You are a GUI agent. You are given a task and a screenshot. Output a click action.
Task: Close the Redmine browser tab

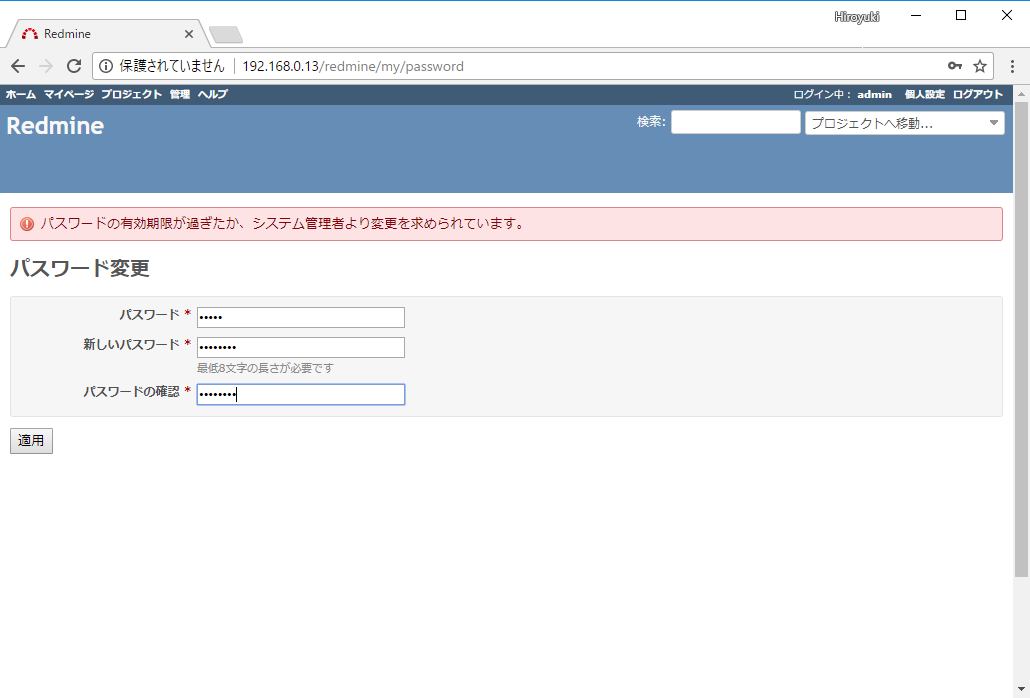tap(189, 33)
